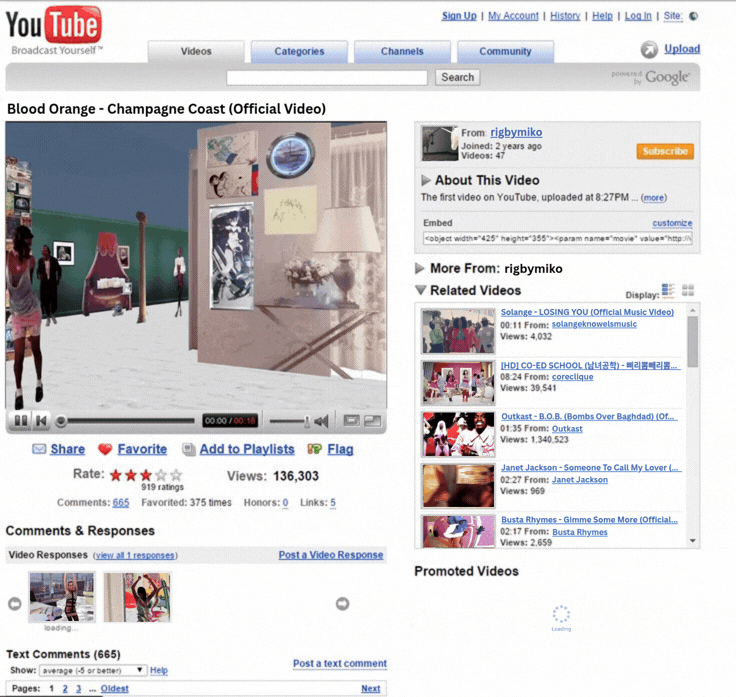This screenshot has width=736, height=697.
Task: Expand the More From: rigbymiko section
Action: (x=420, y=268)
